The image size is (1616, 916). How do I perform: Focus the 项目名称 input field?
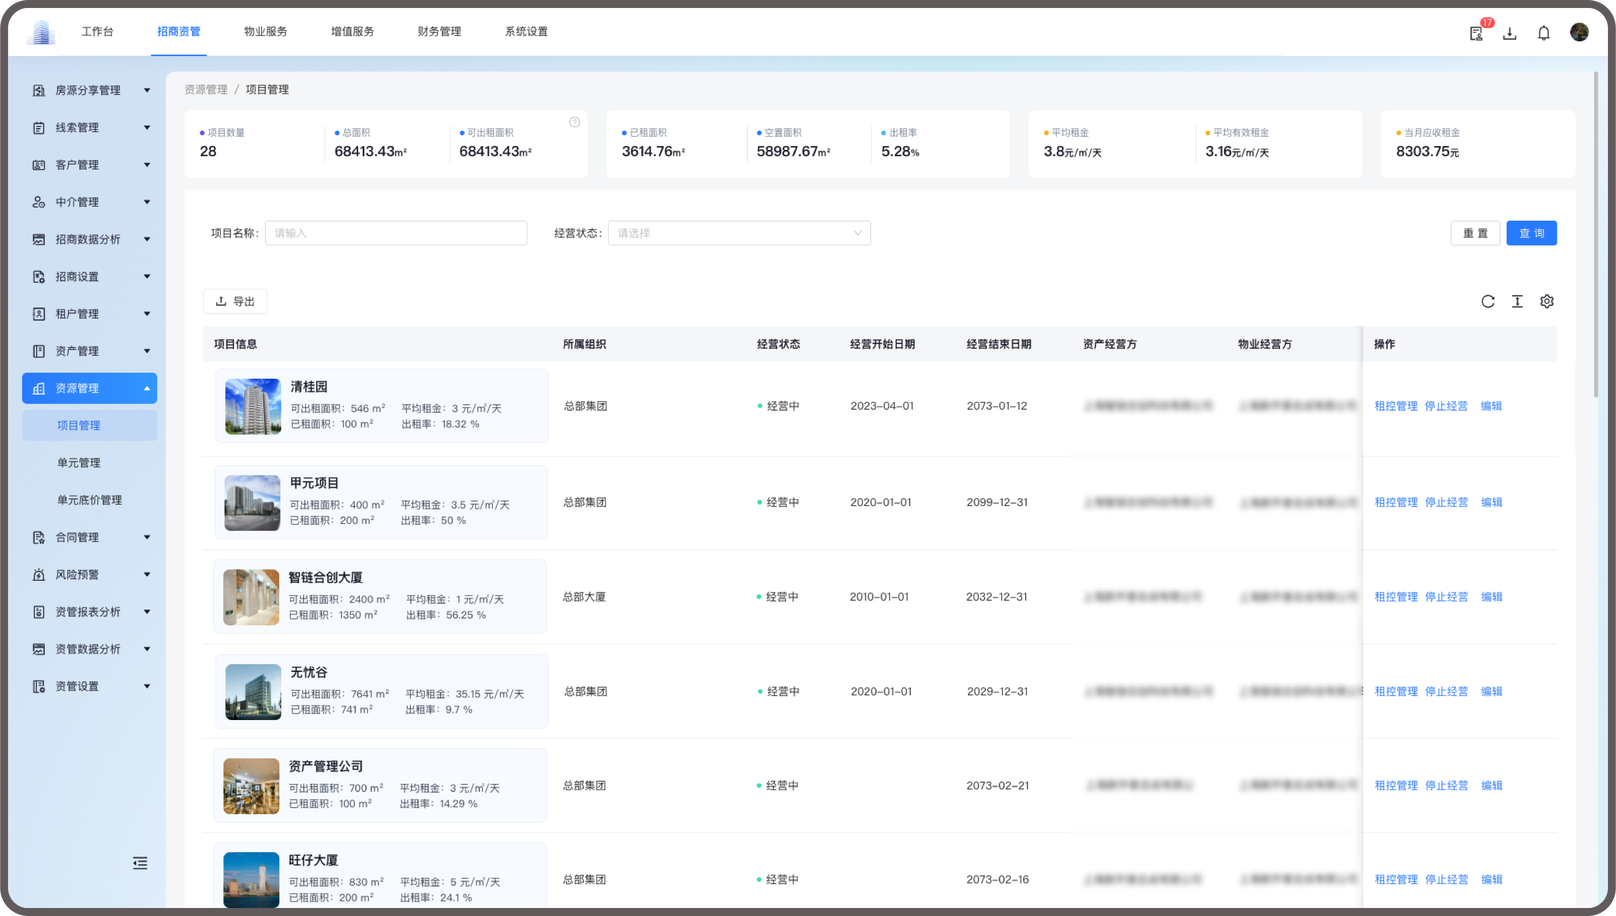[x=396, y=233]
